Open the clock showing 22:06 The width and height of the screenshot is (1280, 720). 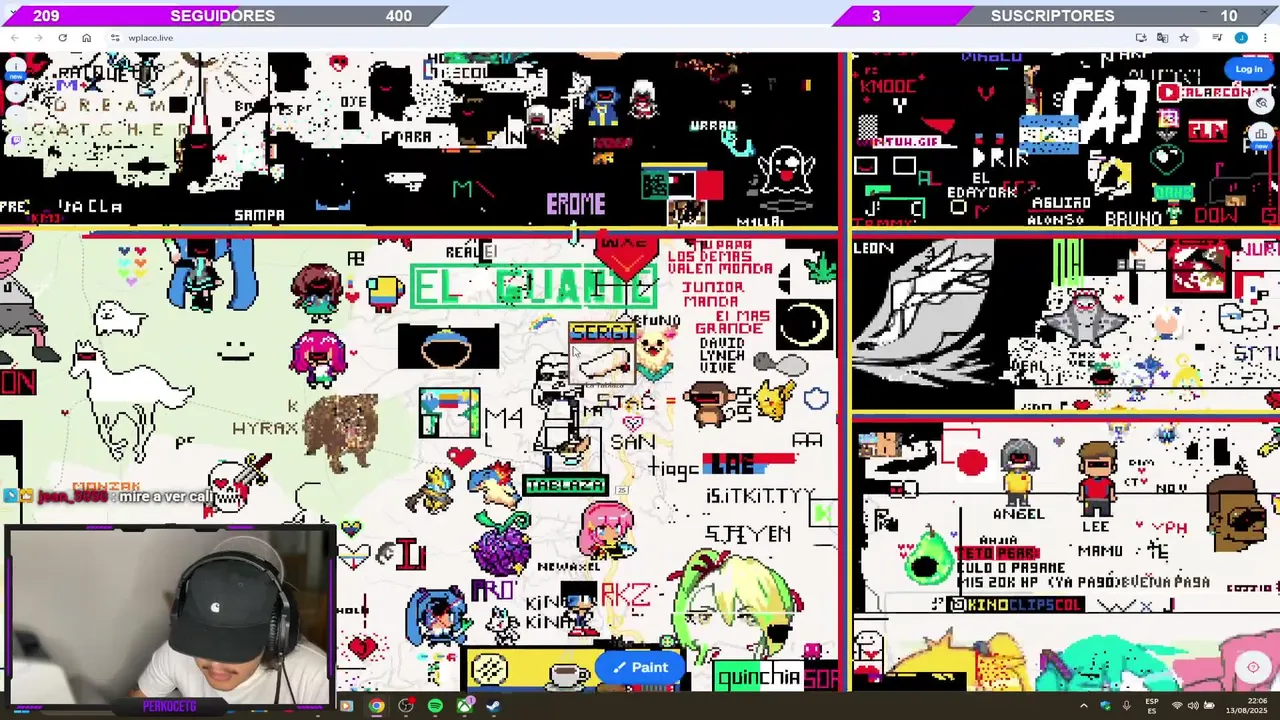pos(1249,706)
